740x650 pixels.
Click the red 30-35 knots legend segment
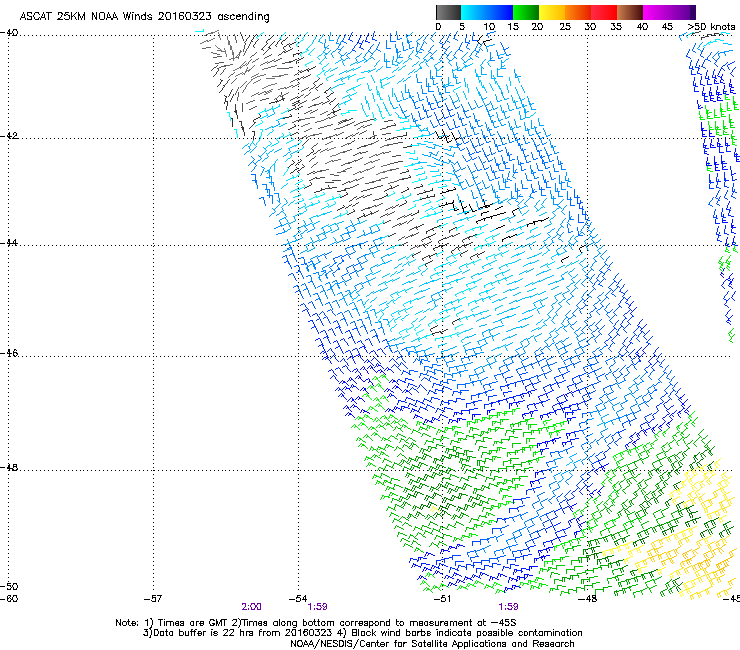[604, 12]
